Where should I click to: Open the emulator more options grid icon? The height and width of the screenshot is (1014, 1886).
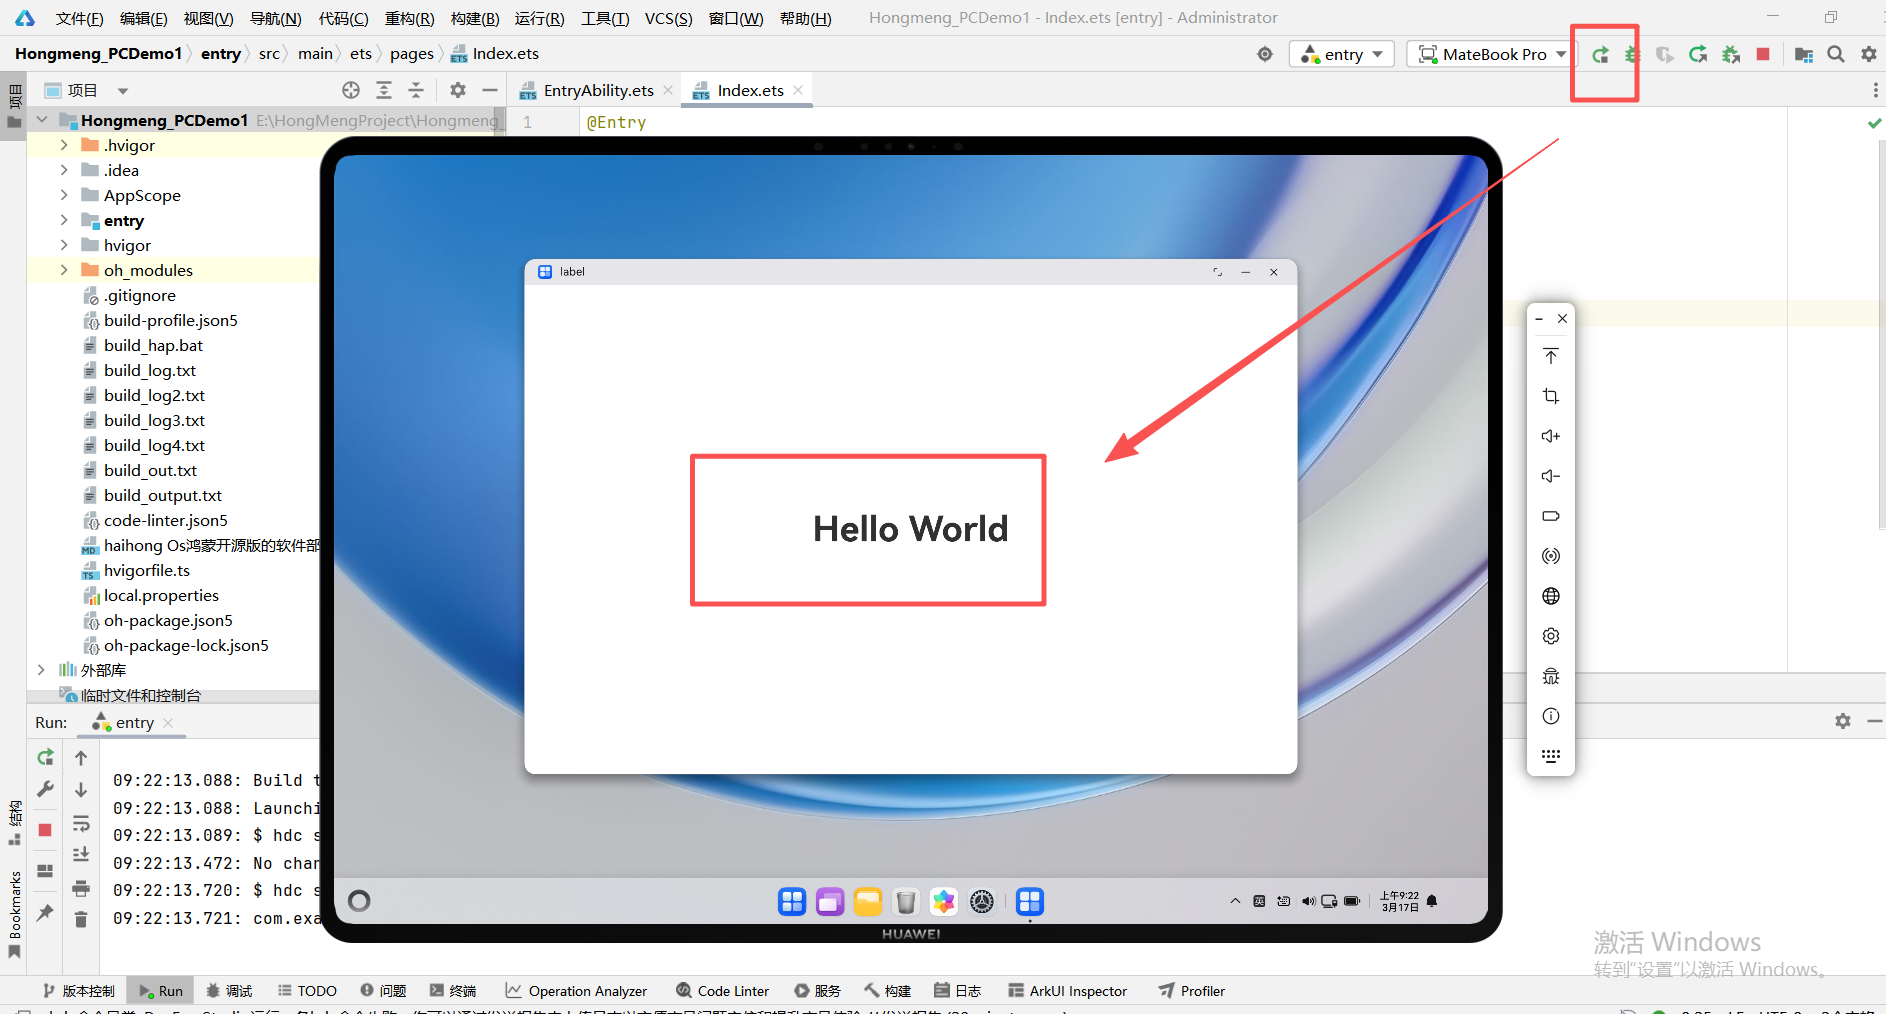tap(1551, 756)
